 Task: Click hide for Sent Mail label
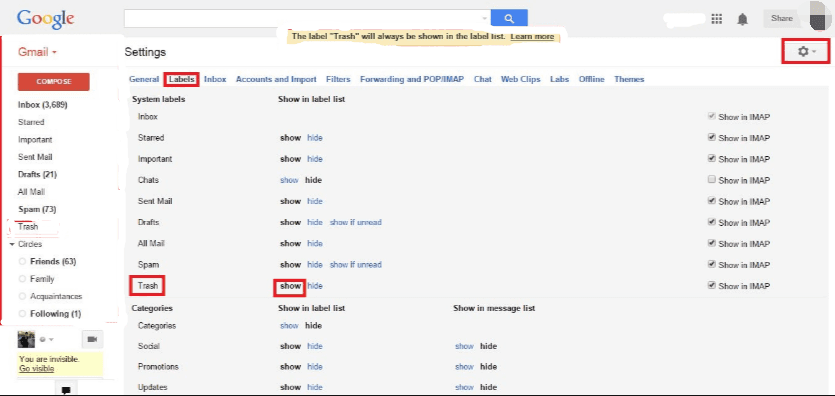[315, 201]
